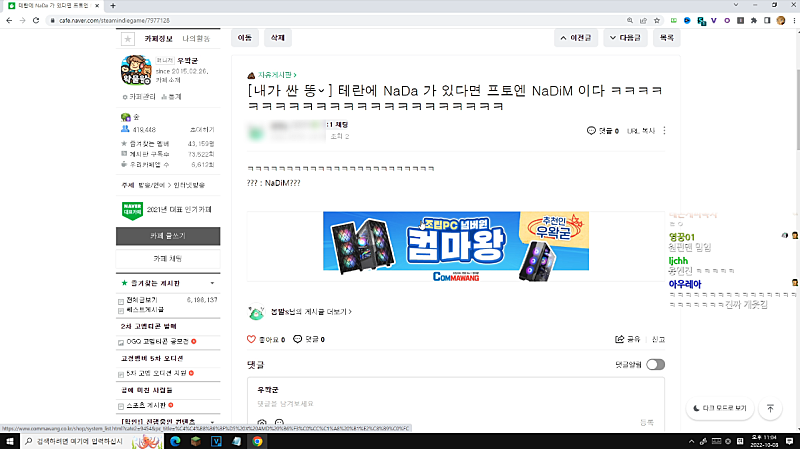800x449 pixels.
Task: Open 베스트게시글 board in sidebar
Action: 145,310
